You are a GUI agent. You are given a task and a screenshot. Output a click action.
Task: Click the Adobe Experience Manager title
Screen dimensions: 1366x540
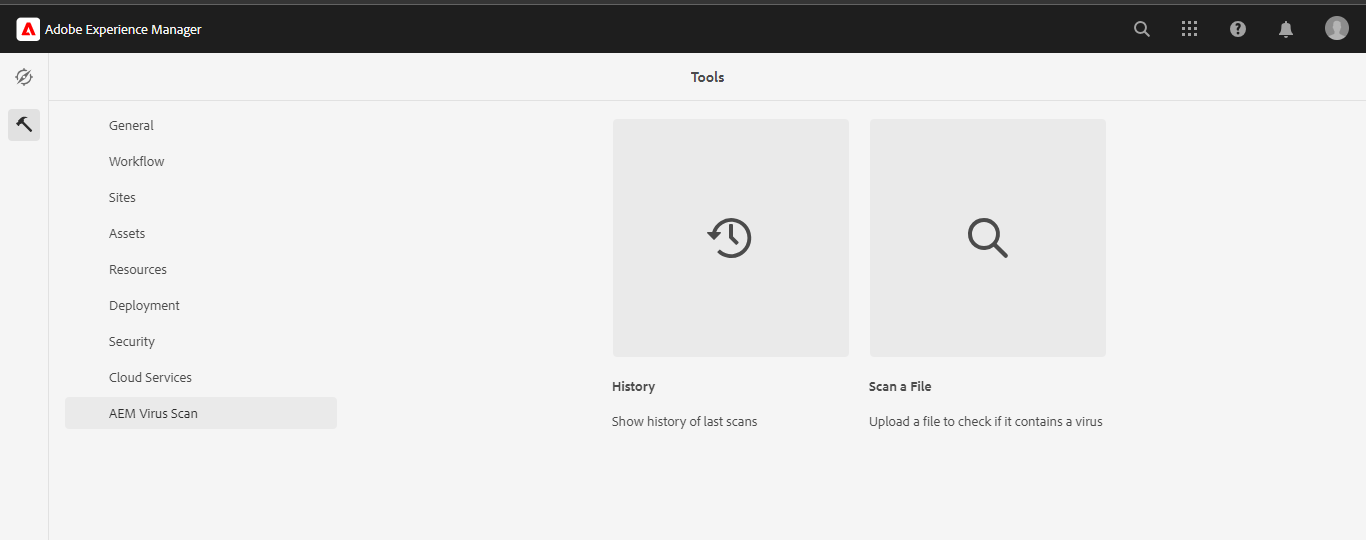123,29
